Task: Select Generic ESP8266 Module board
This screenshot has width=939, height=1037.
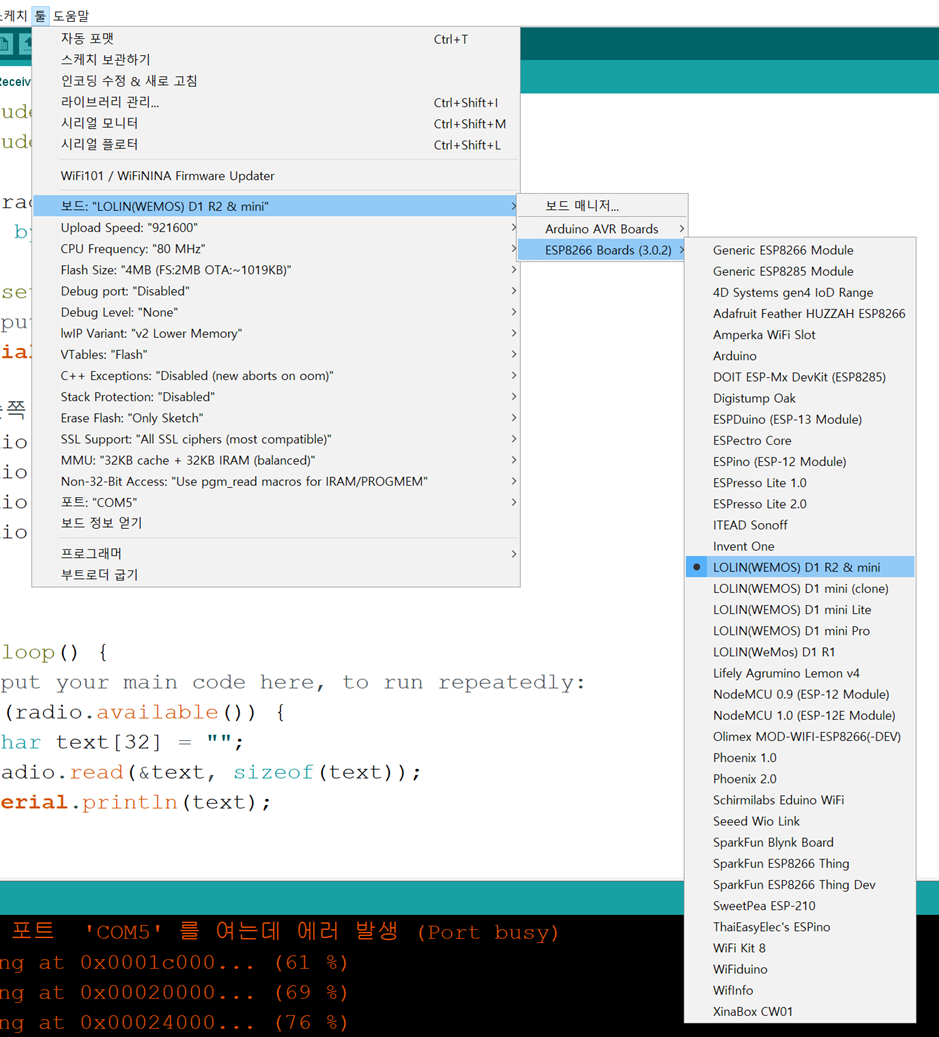Action: pyautogui.click(x=800, y=250)
